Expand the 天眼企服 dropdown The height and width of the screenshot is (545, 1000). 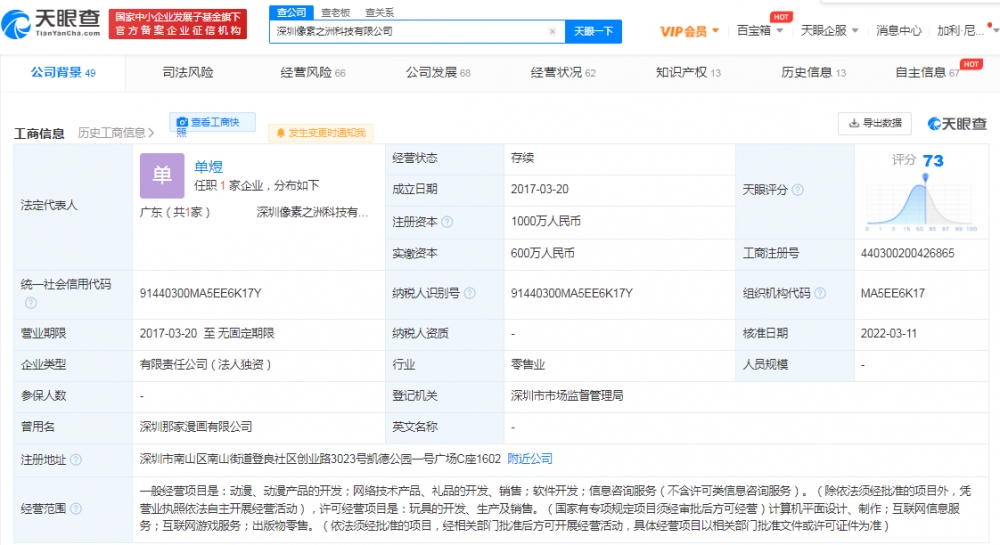(829, 30)
